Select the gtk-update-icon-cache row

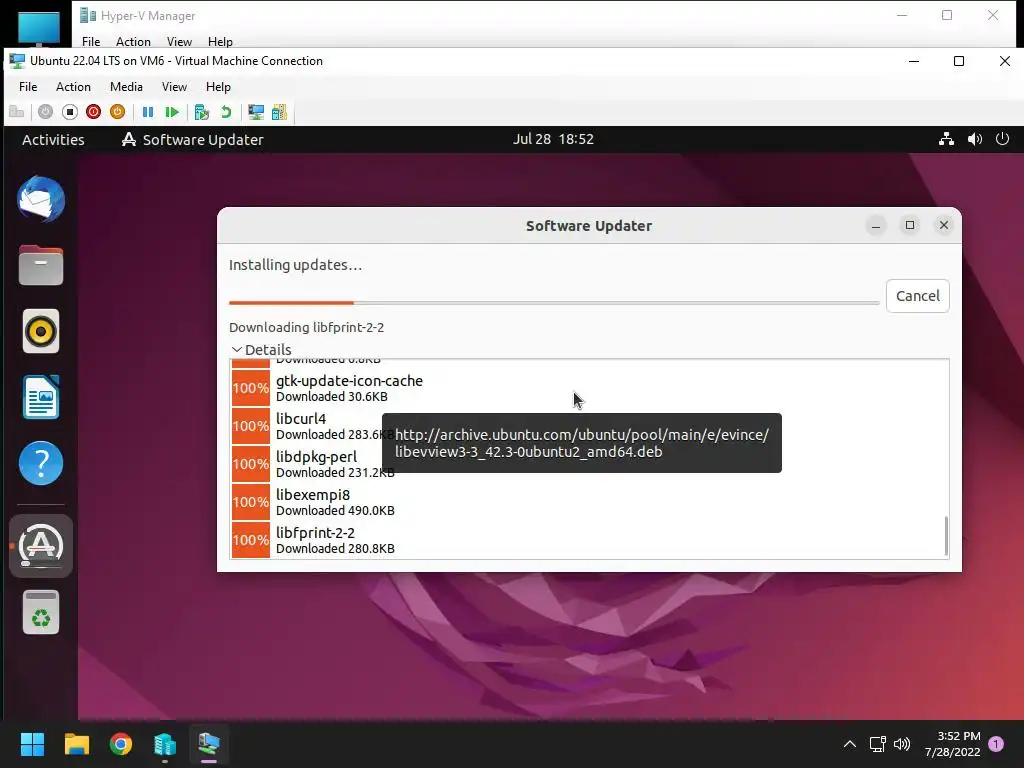click(588, 388)
